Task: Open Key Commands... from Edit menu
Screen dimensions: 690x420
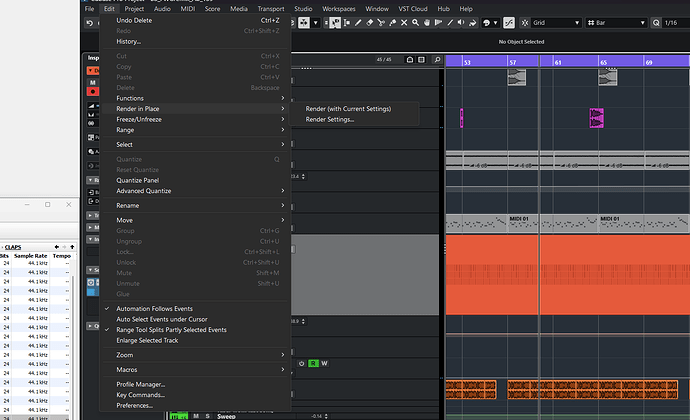Action: pos(141,394)
